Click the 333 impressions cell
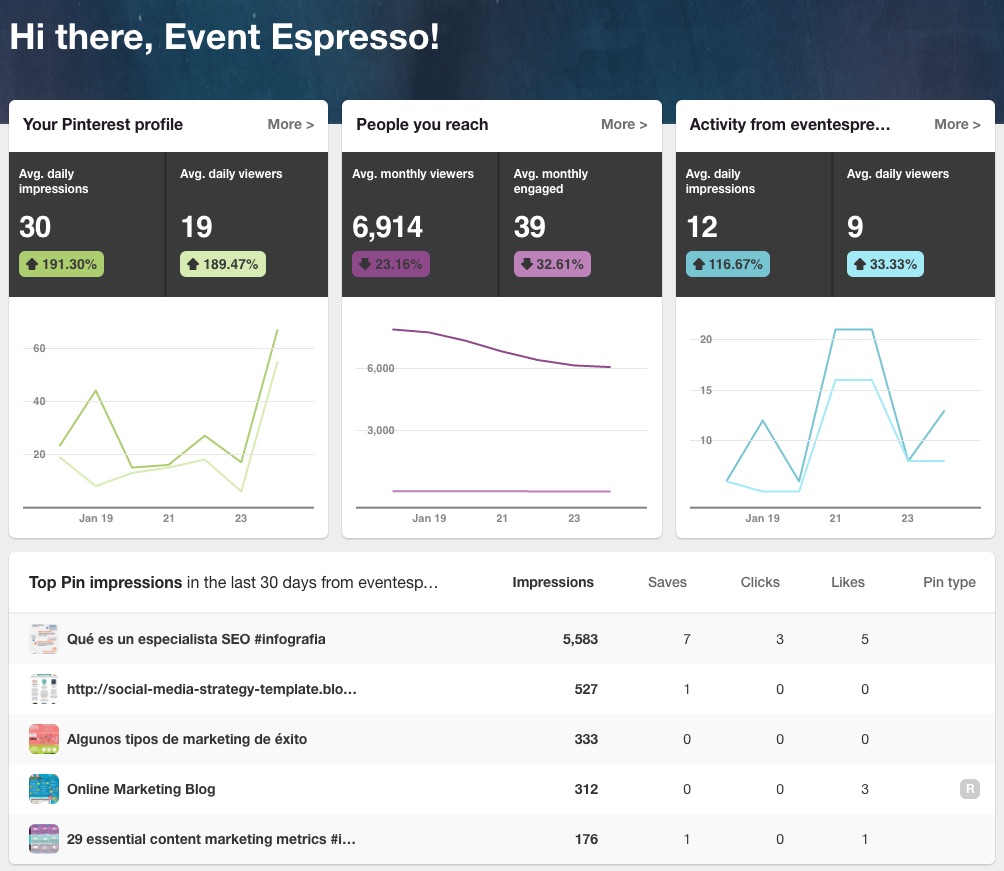Viewport: 1004px width, 871px height. pos(586,739)
